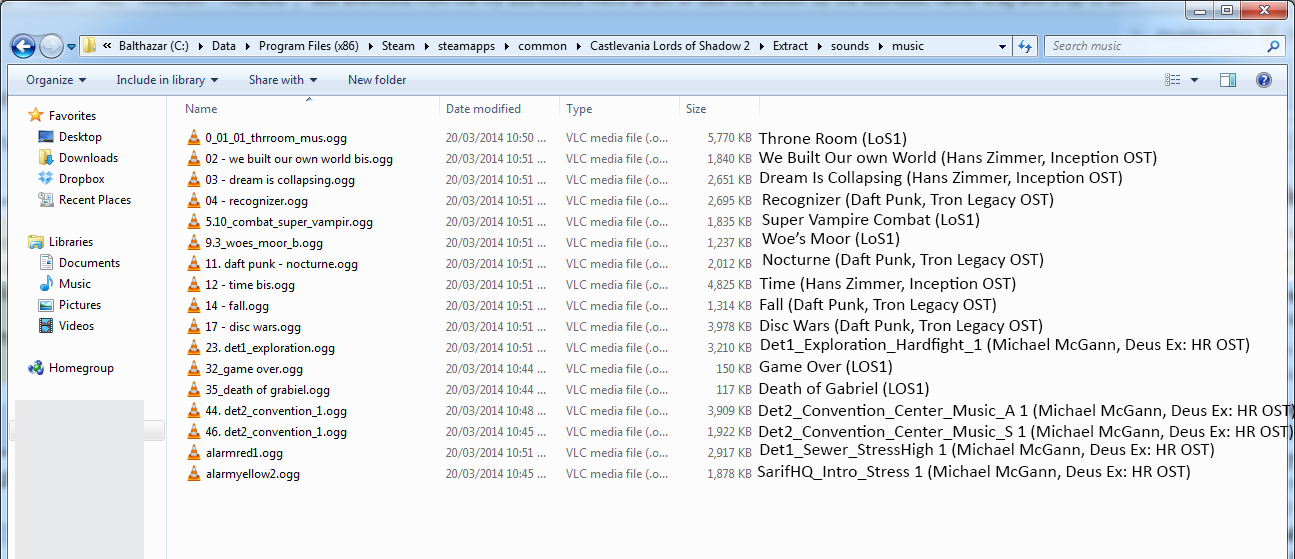Click VLC icon of 03 - dream is collapsing.ogg
Image resolution: width=1295 pixels, height=559 pixels.
tap(193, 180)
